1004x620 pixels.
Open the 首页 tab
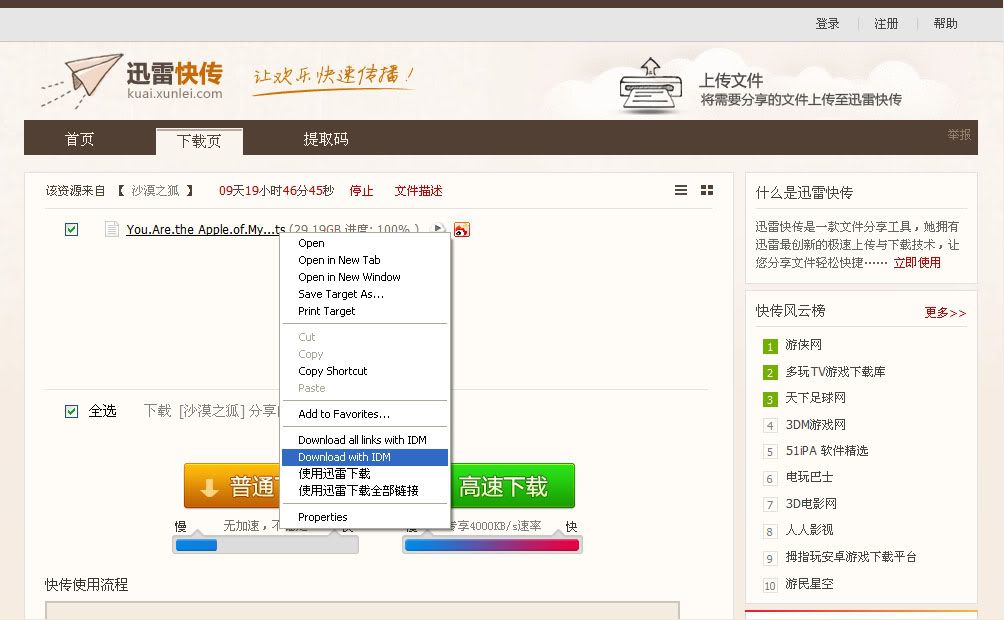(x=79, y=139)
